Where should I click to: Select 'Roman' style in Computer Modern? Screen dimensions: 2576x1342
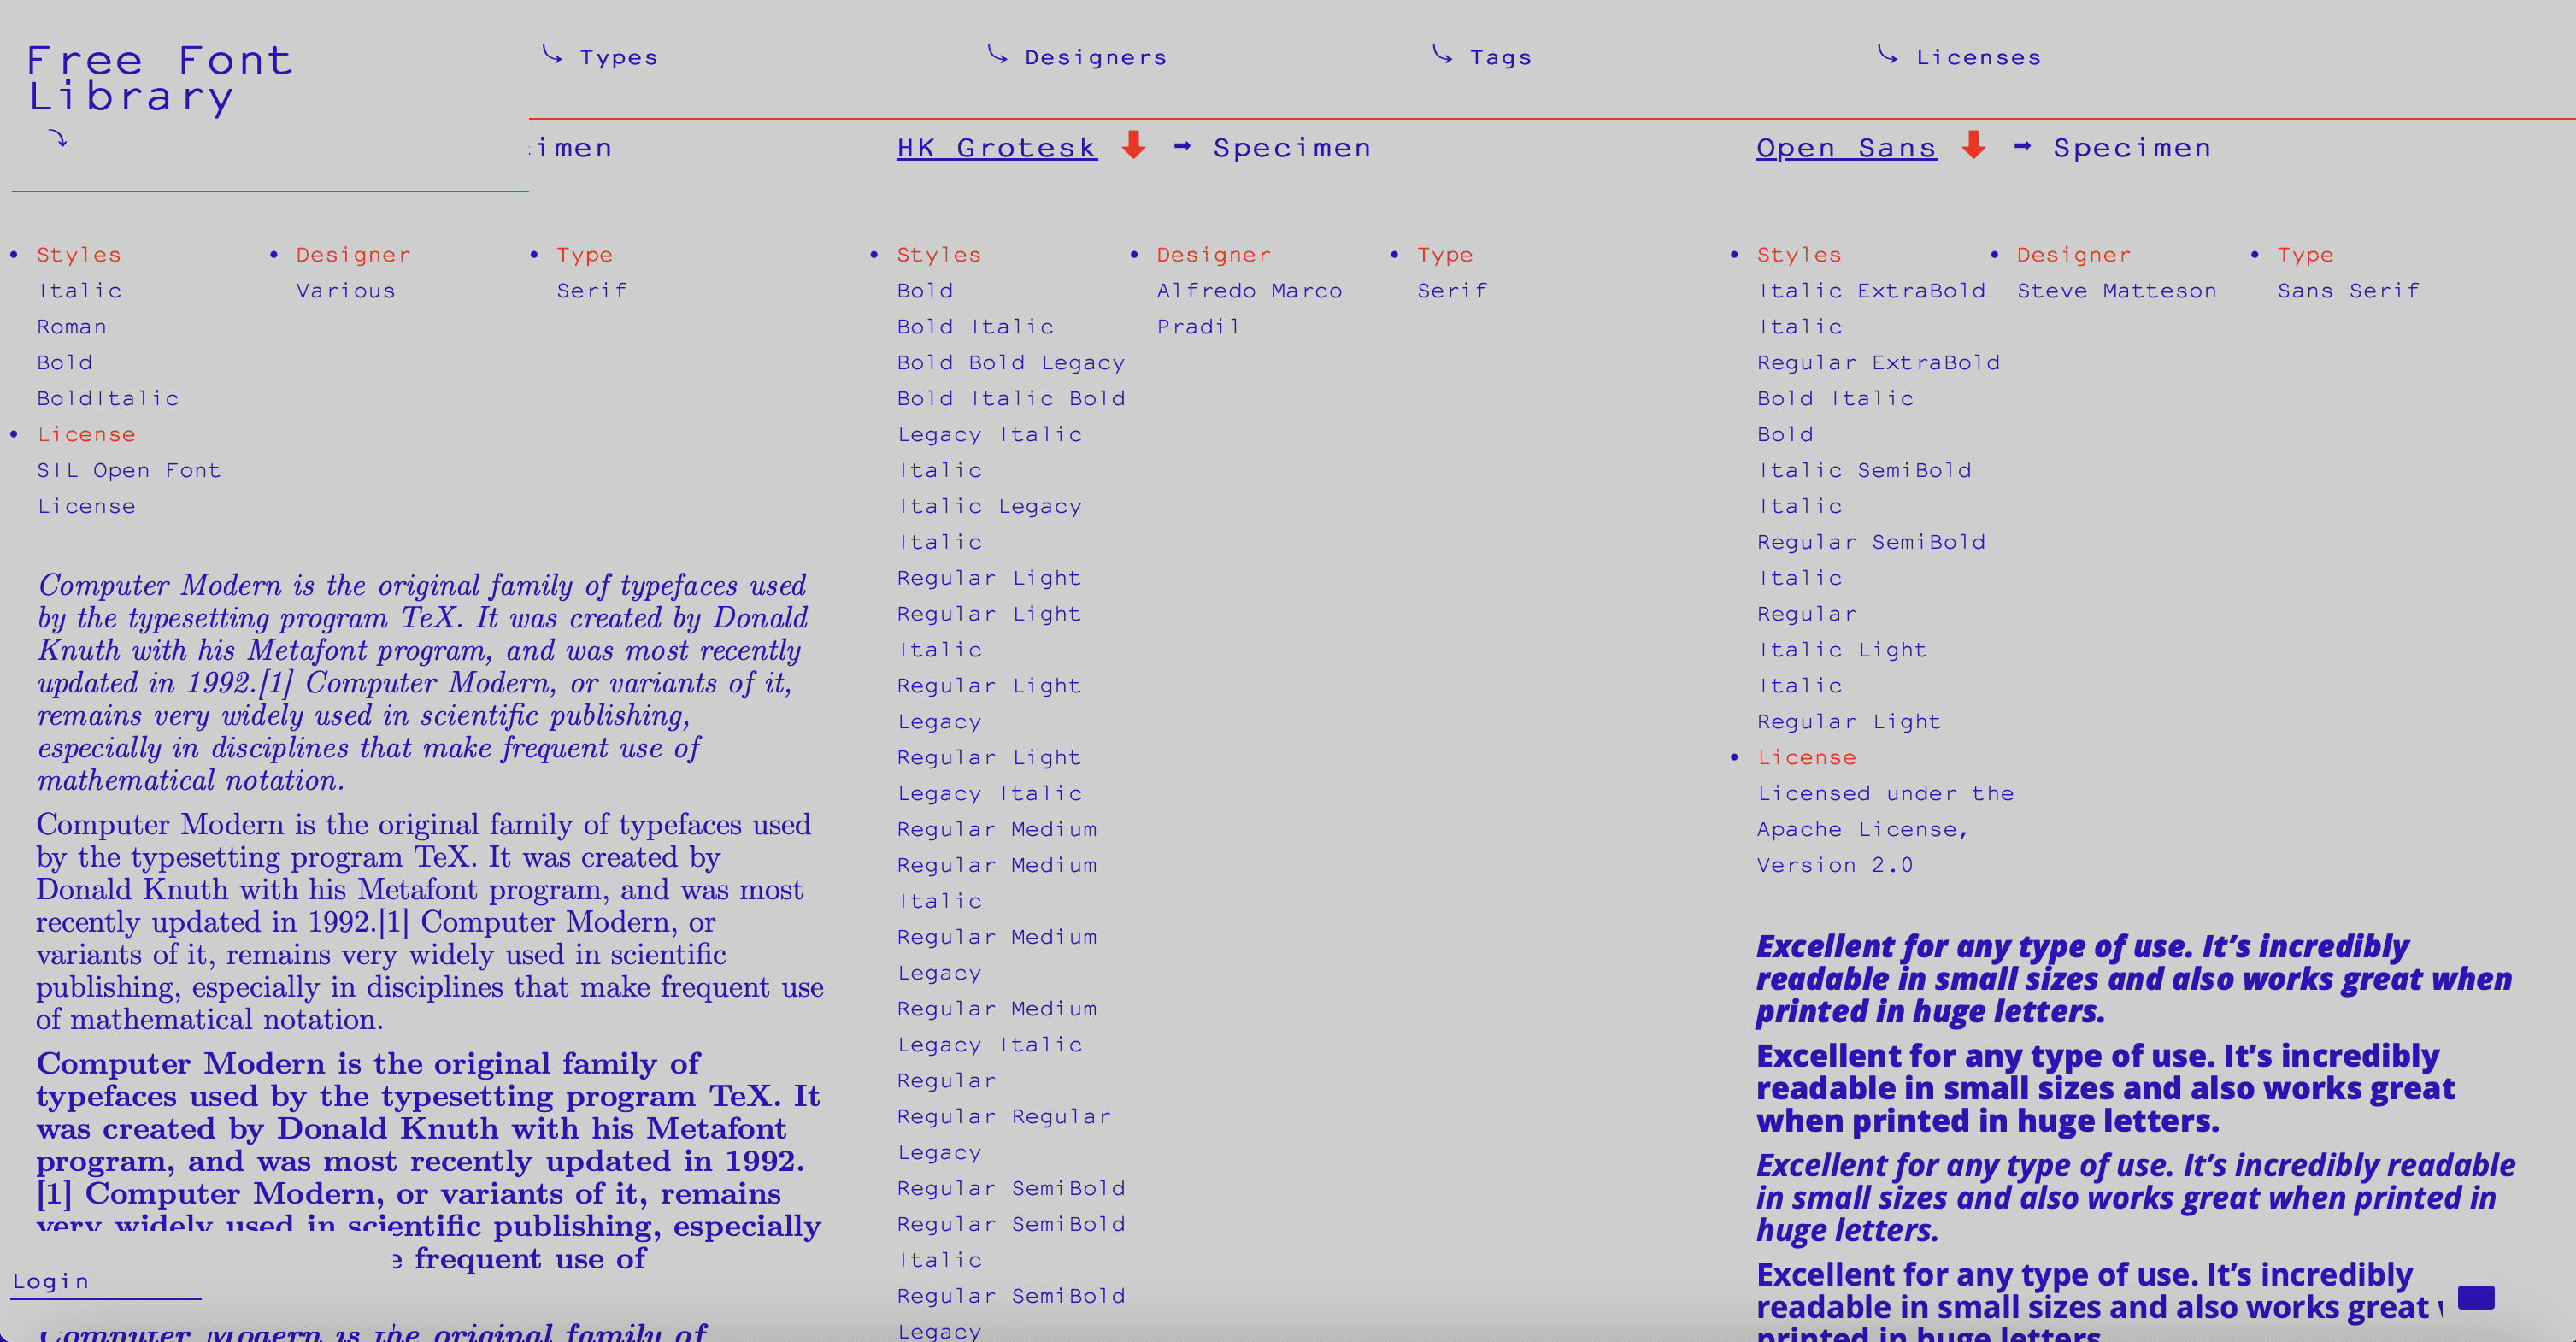tap(72, 327)
